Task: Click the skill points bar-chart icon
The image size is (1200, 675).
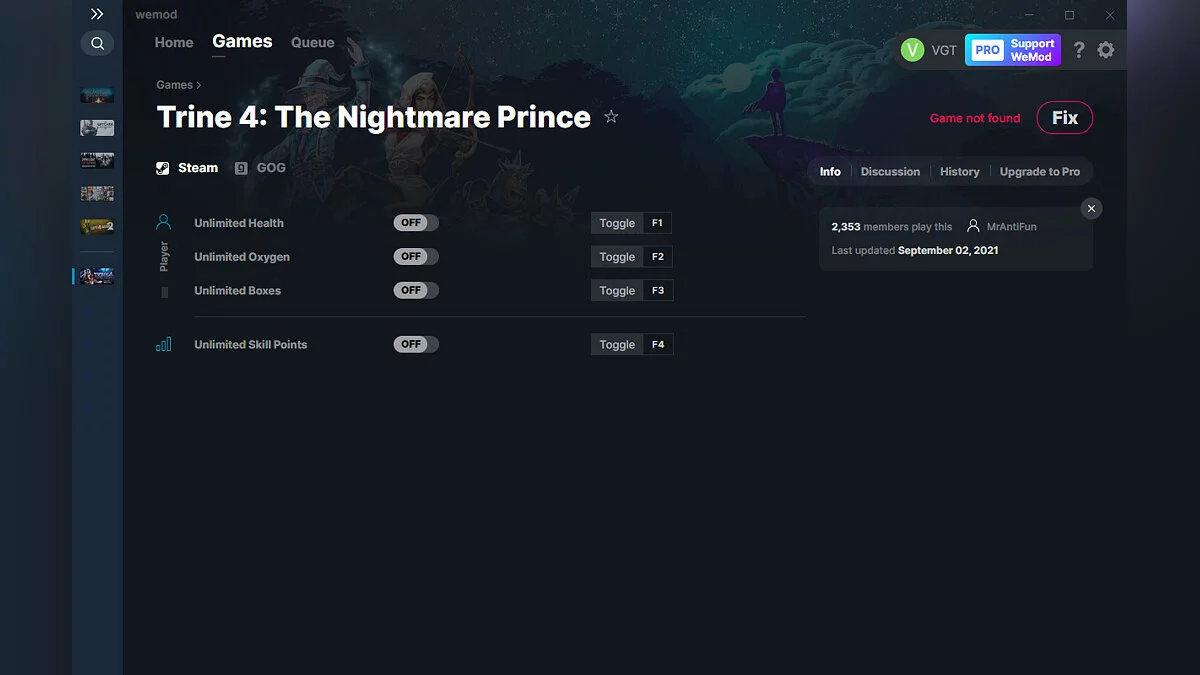Action: [x=163, y=343]
